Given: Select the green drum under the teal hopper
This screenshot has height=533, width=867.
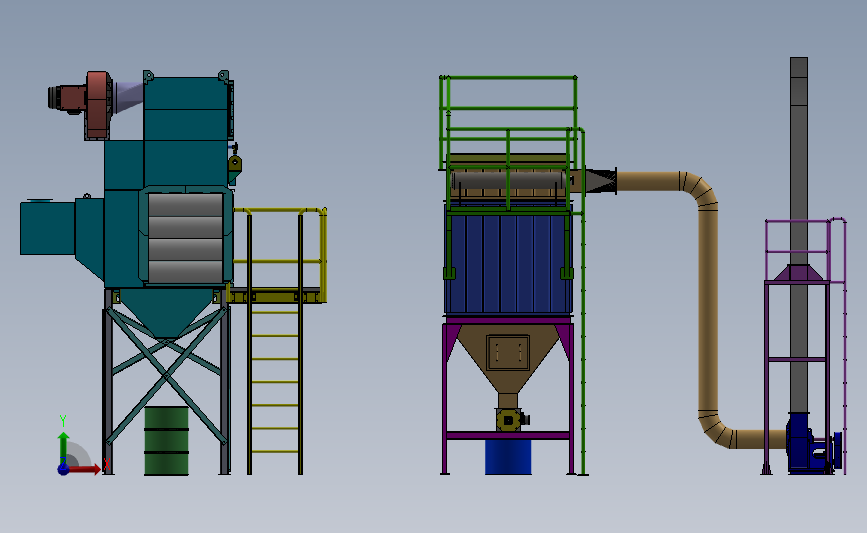Looking at the screenshot, I should pyautogui.click(x=166, y=441).
